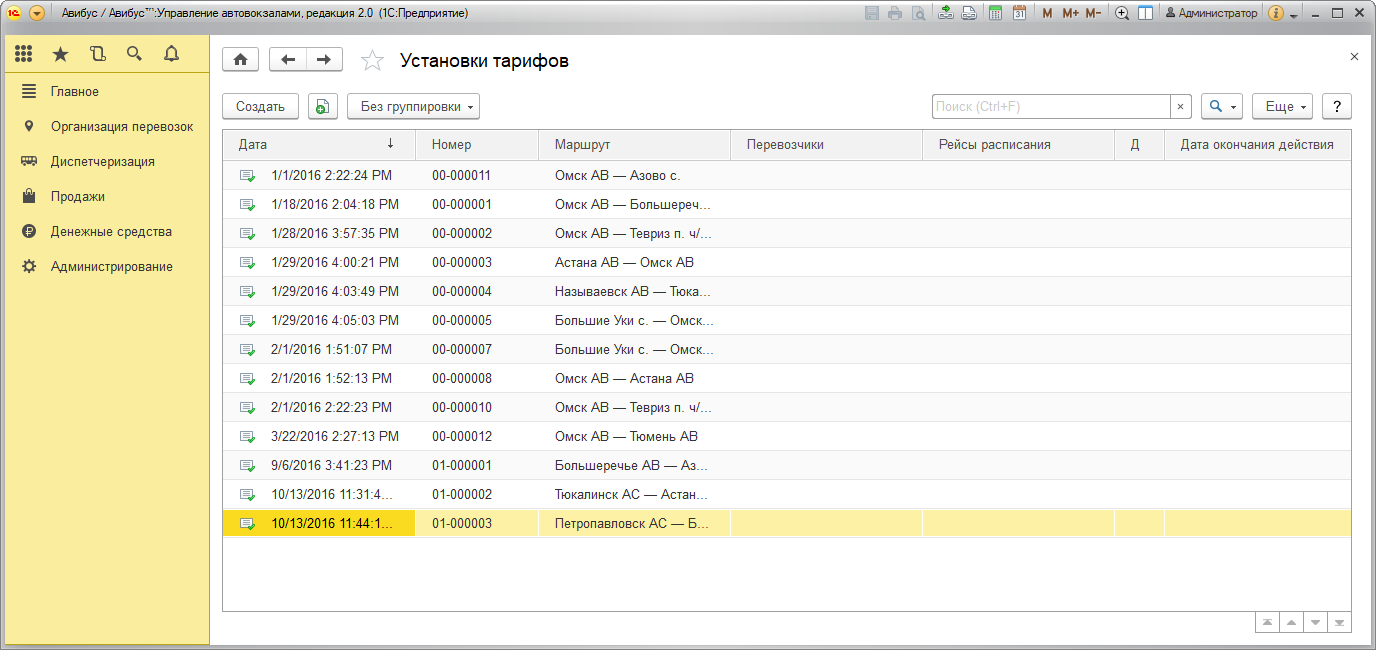This screenshot has width=1376, height=650.
Task: Expand the search options dropdown button
Action: pyautogui.click(x=1221, y=107)
